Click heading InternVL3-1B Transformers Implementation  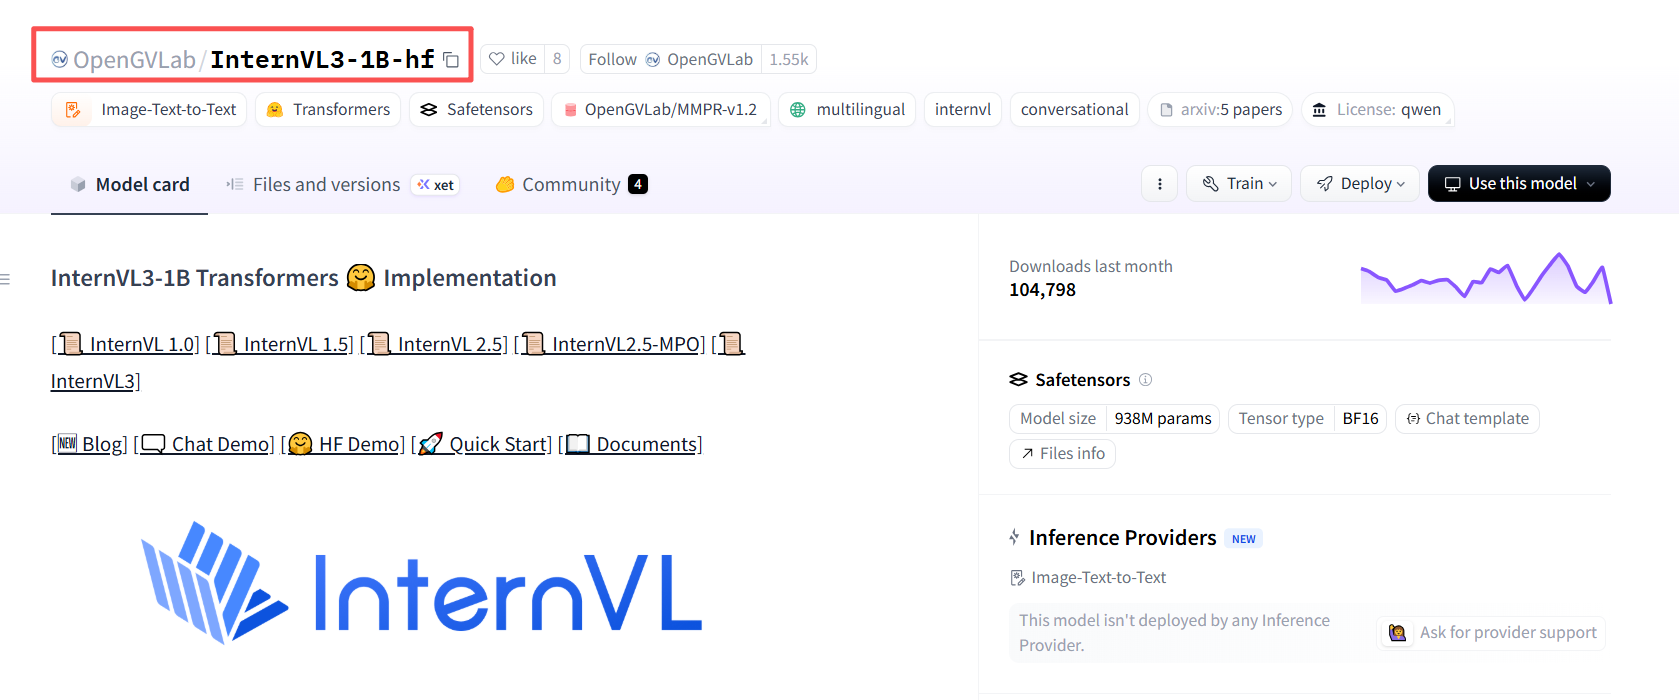tap(303, 278)
